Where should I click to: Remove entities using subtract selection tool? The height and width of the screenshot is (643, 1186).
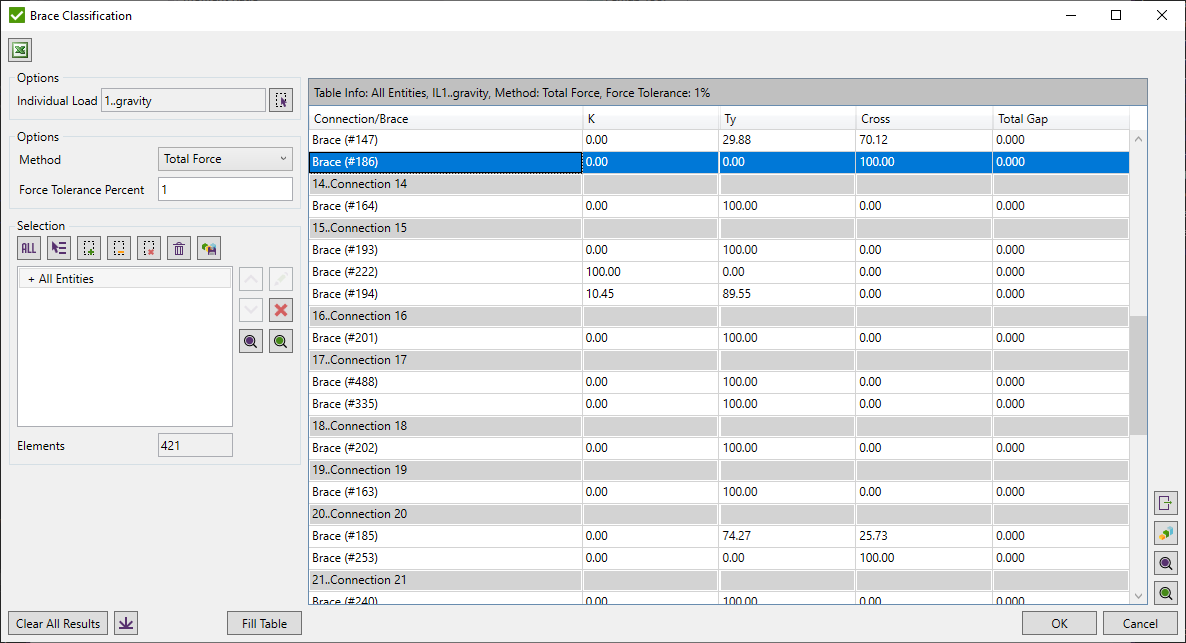pos(118,247)
